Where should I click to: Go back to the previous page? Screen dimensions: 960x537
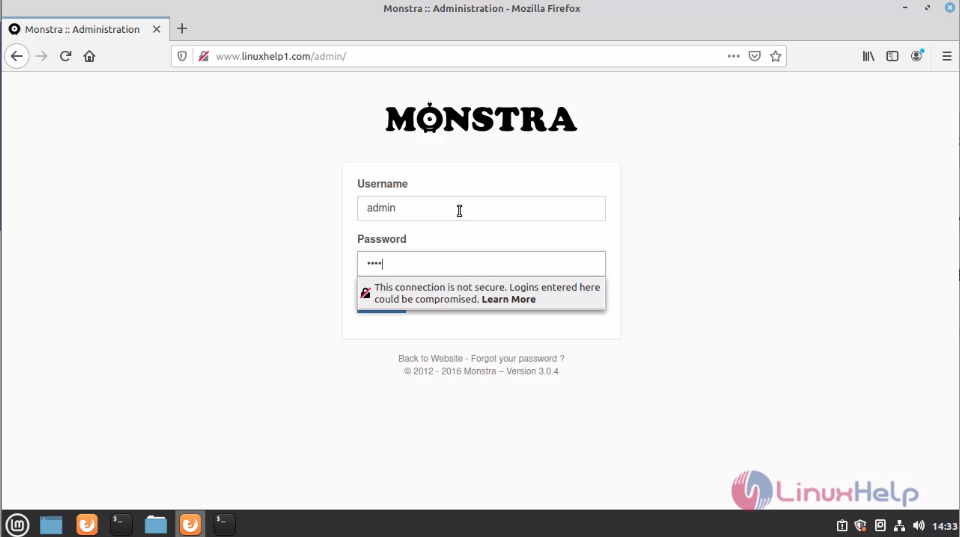point(17,56)
